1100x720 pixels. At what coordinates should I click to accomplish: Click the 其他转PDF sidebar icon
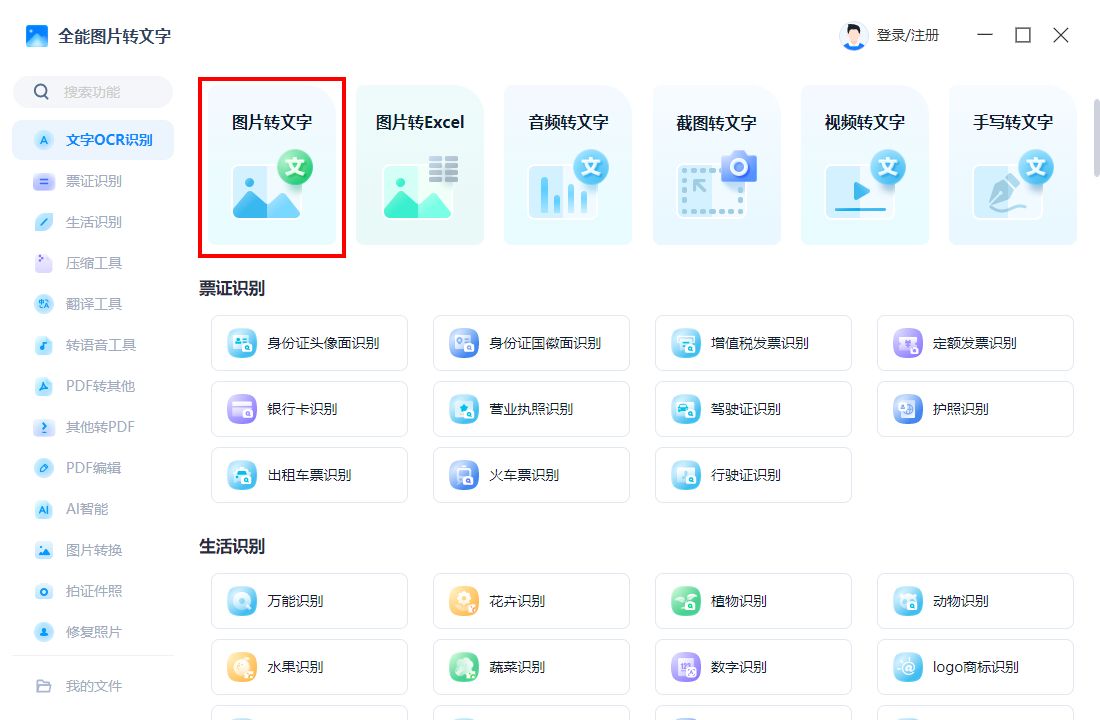pos(43,427)
